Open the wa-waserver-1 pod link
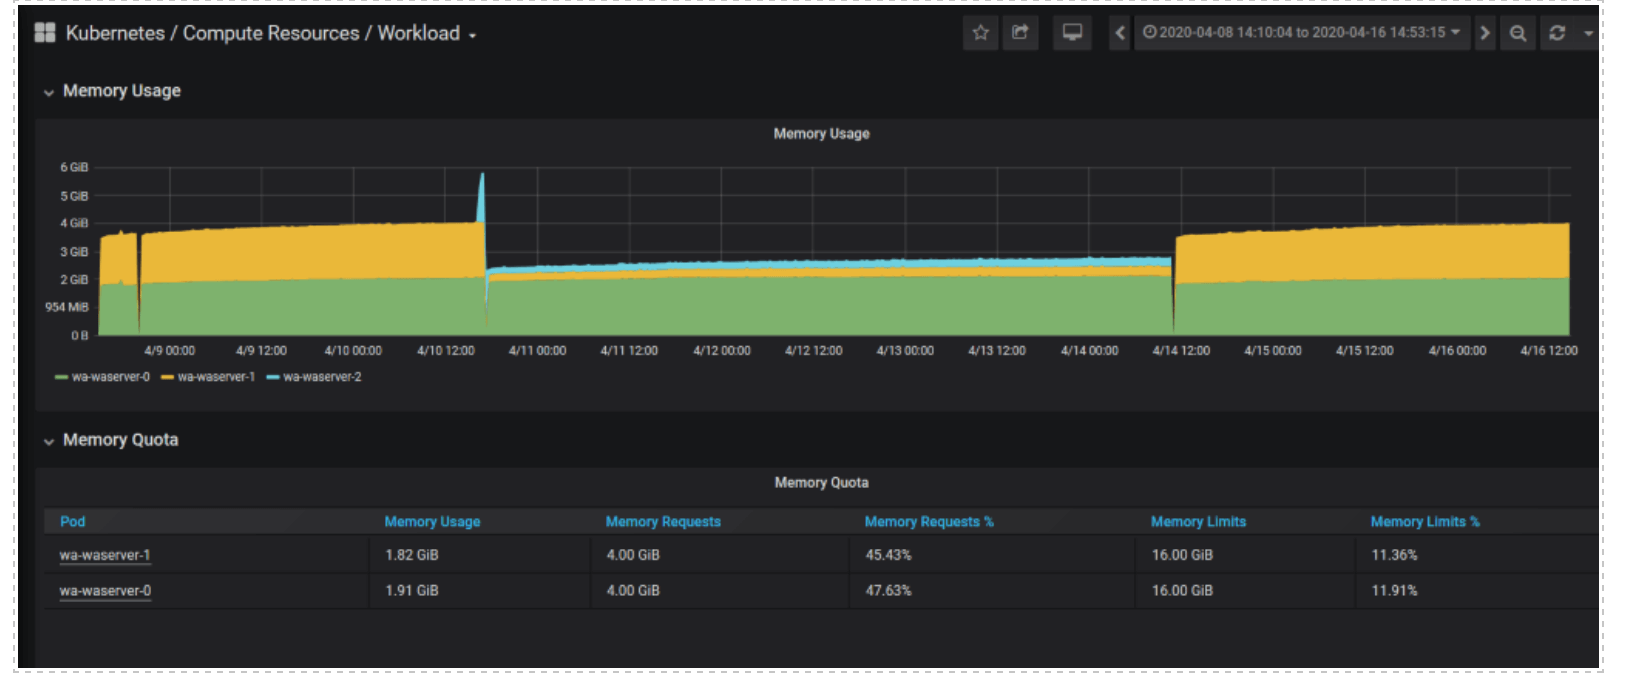Viewport: 1638px width, 698px height. (x=105, y=555)
